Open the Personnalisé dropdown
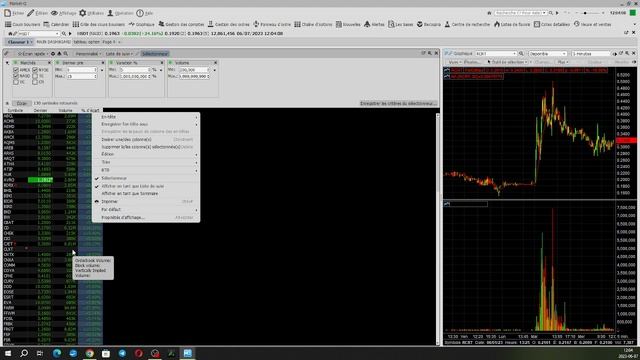The width and height of the screenshot is (640, 360). pyautogui.click(x=88, y=53)
